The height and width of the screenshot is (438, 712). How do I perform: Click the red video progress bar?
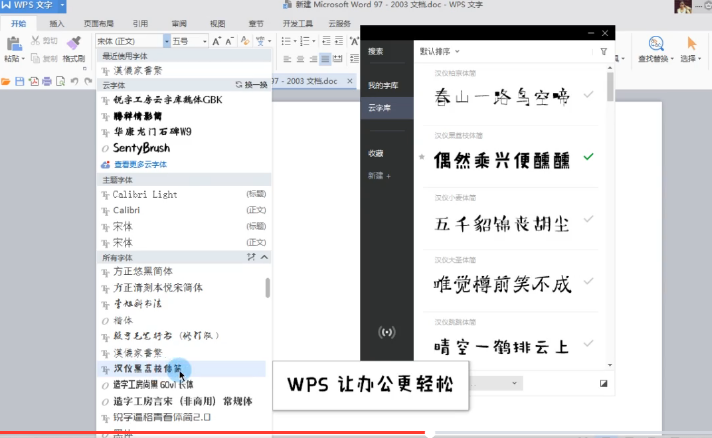[x=213, y=433]
